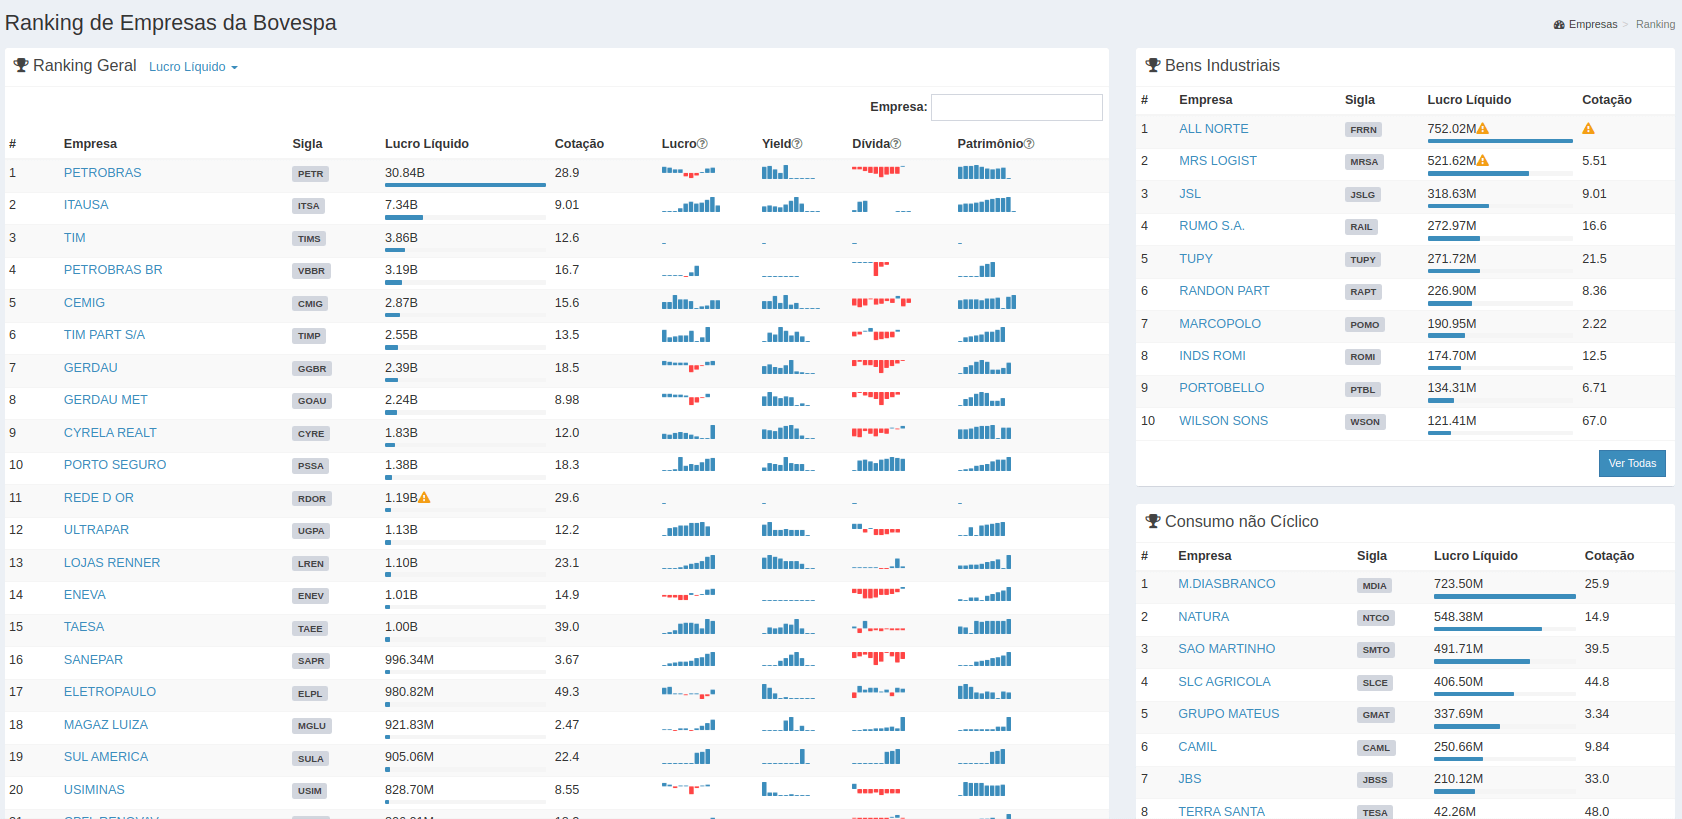Click the MGLU ticker badge
The height and width of the screenshot is (819, 1682).
click(x=311, y=726)
